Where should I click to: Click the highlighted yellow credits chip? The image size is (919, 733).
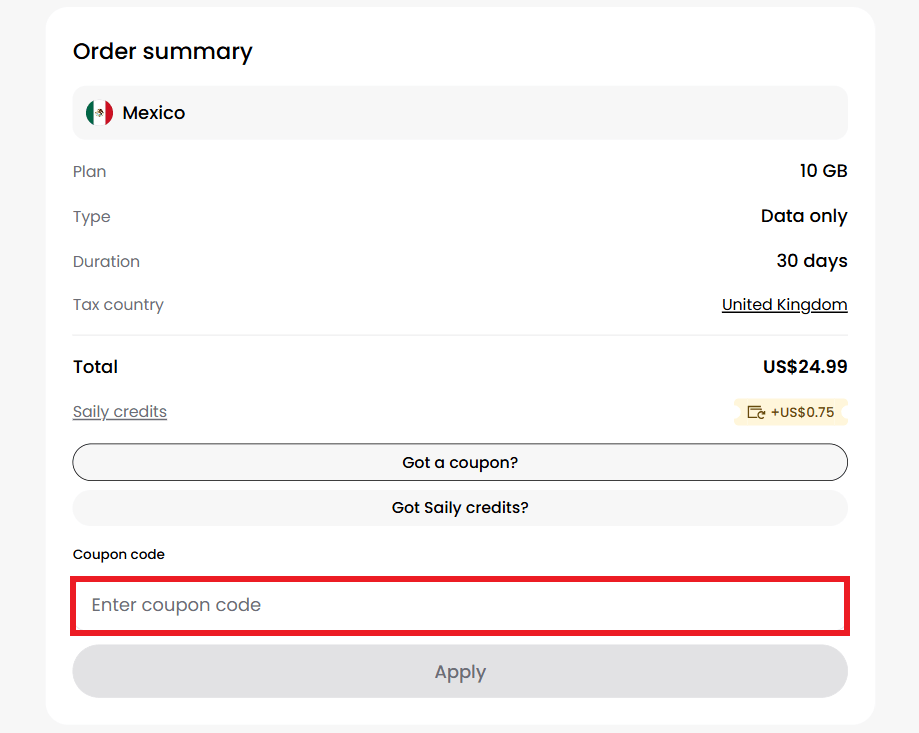[x=791, y=412]
